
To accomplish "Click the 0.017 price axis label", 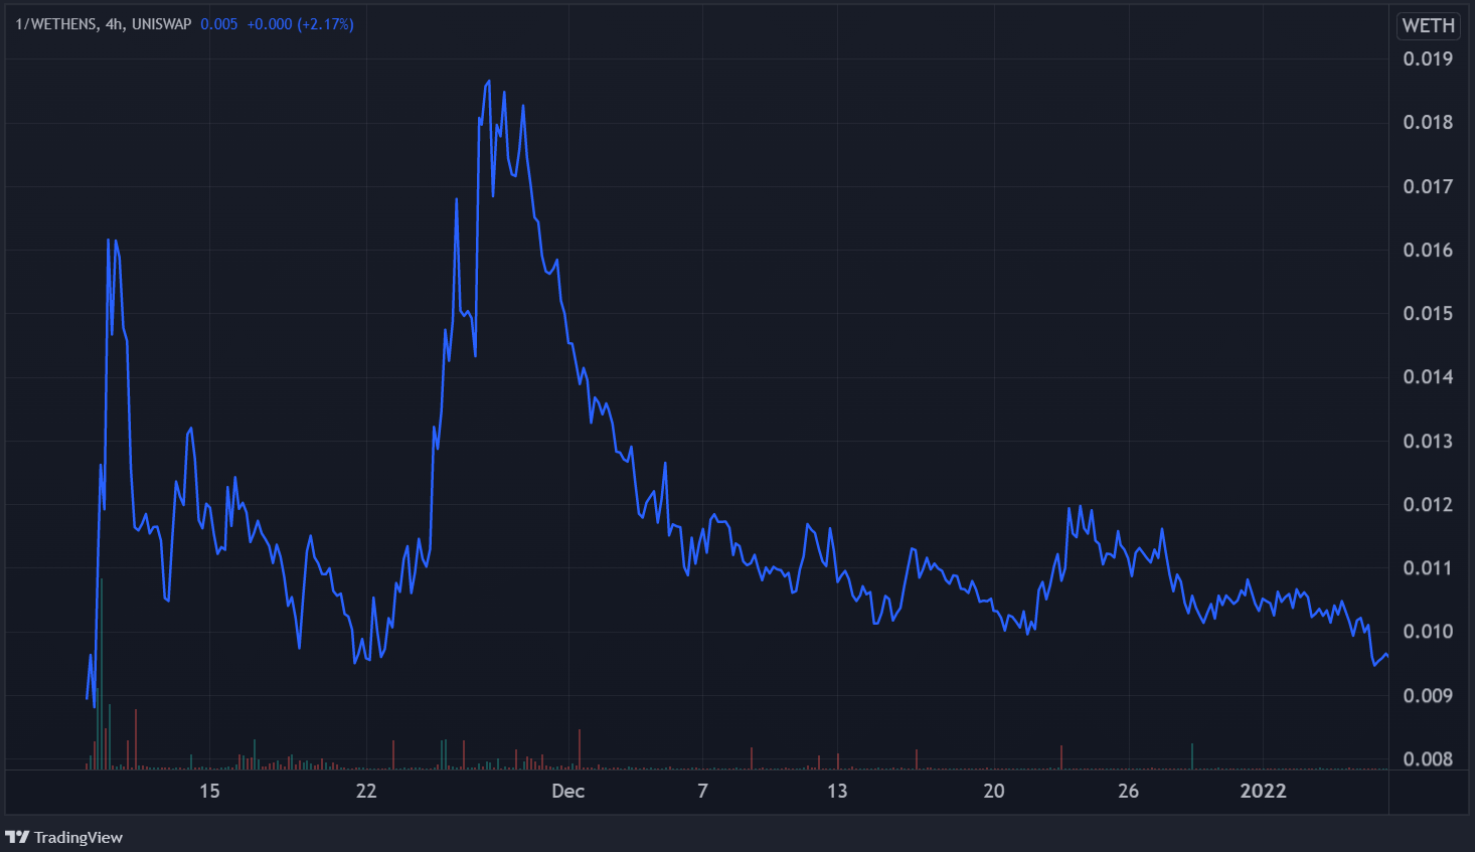I will [1428, 187].
